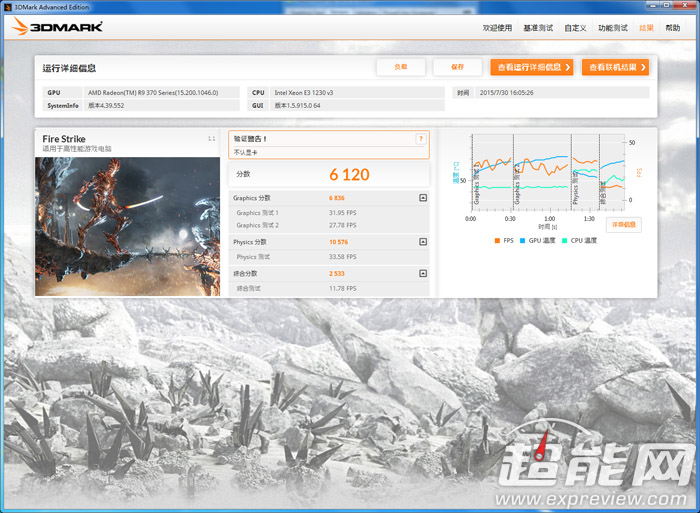Open the 欢迎使用 tab
This screenshot has width=700, height=513.
[x=497, y=28]
